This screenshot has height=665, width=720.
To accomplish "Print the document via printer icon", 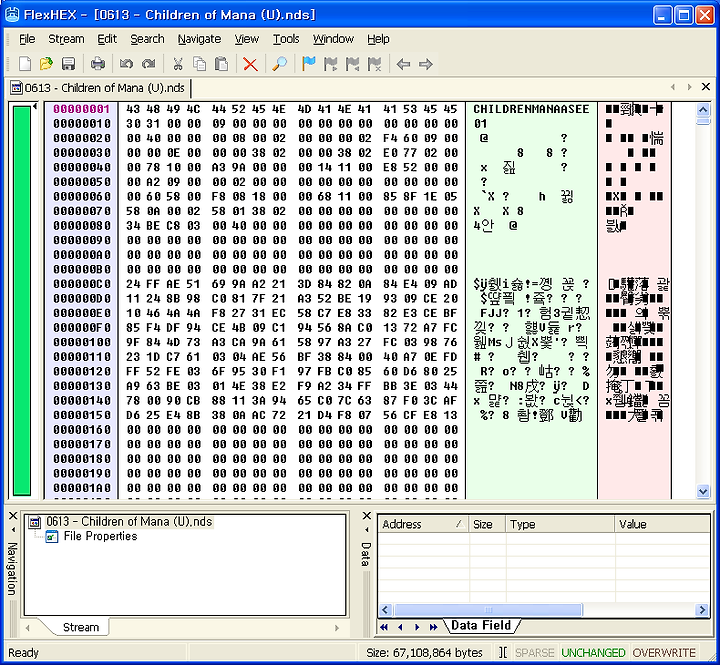I will click(x=98, y=64).
